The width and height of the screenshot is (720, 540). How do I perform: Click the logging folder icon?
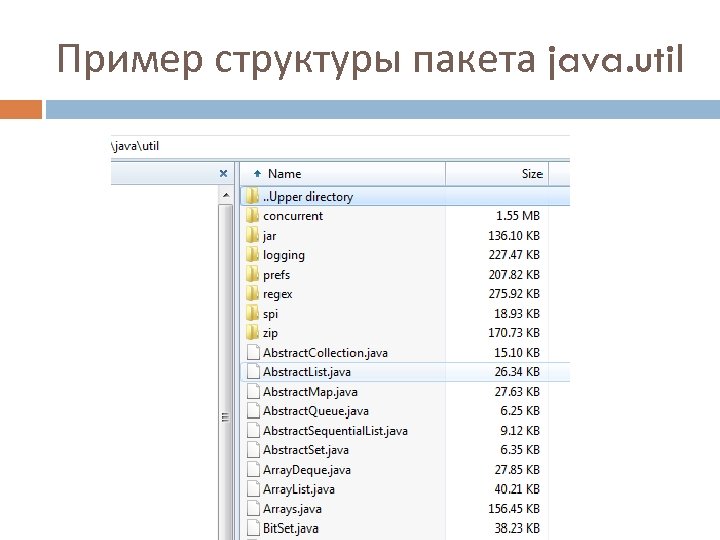(252, 255)
